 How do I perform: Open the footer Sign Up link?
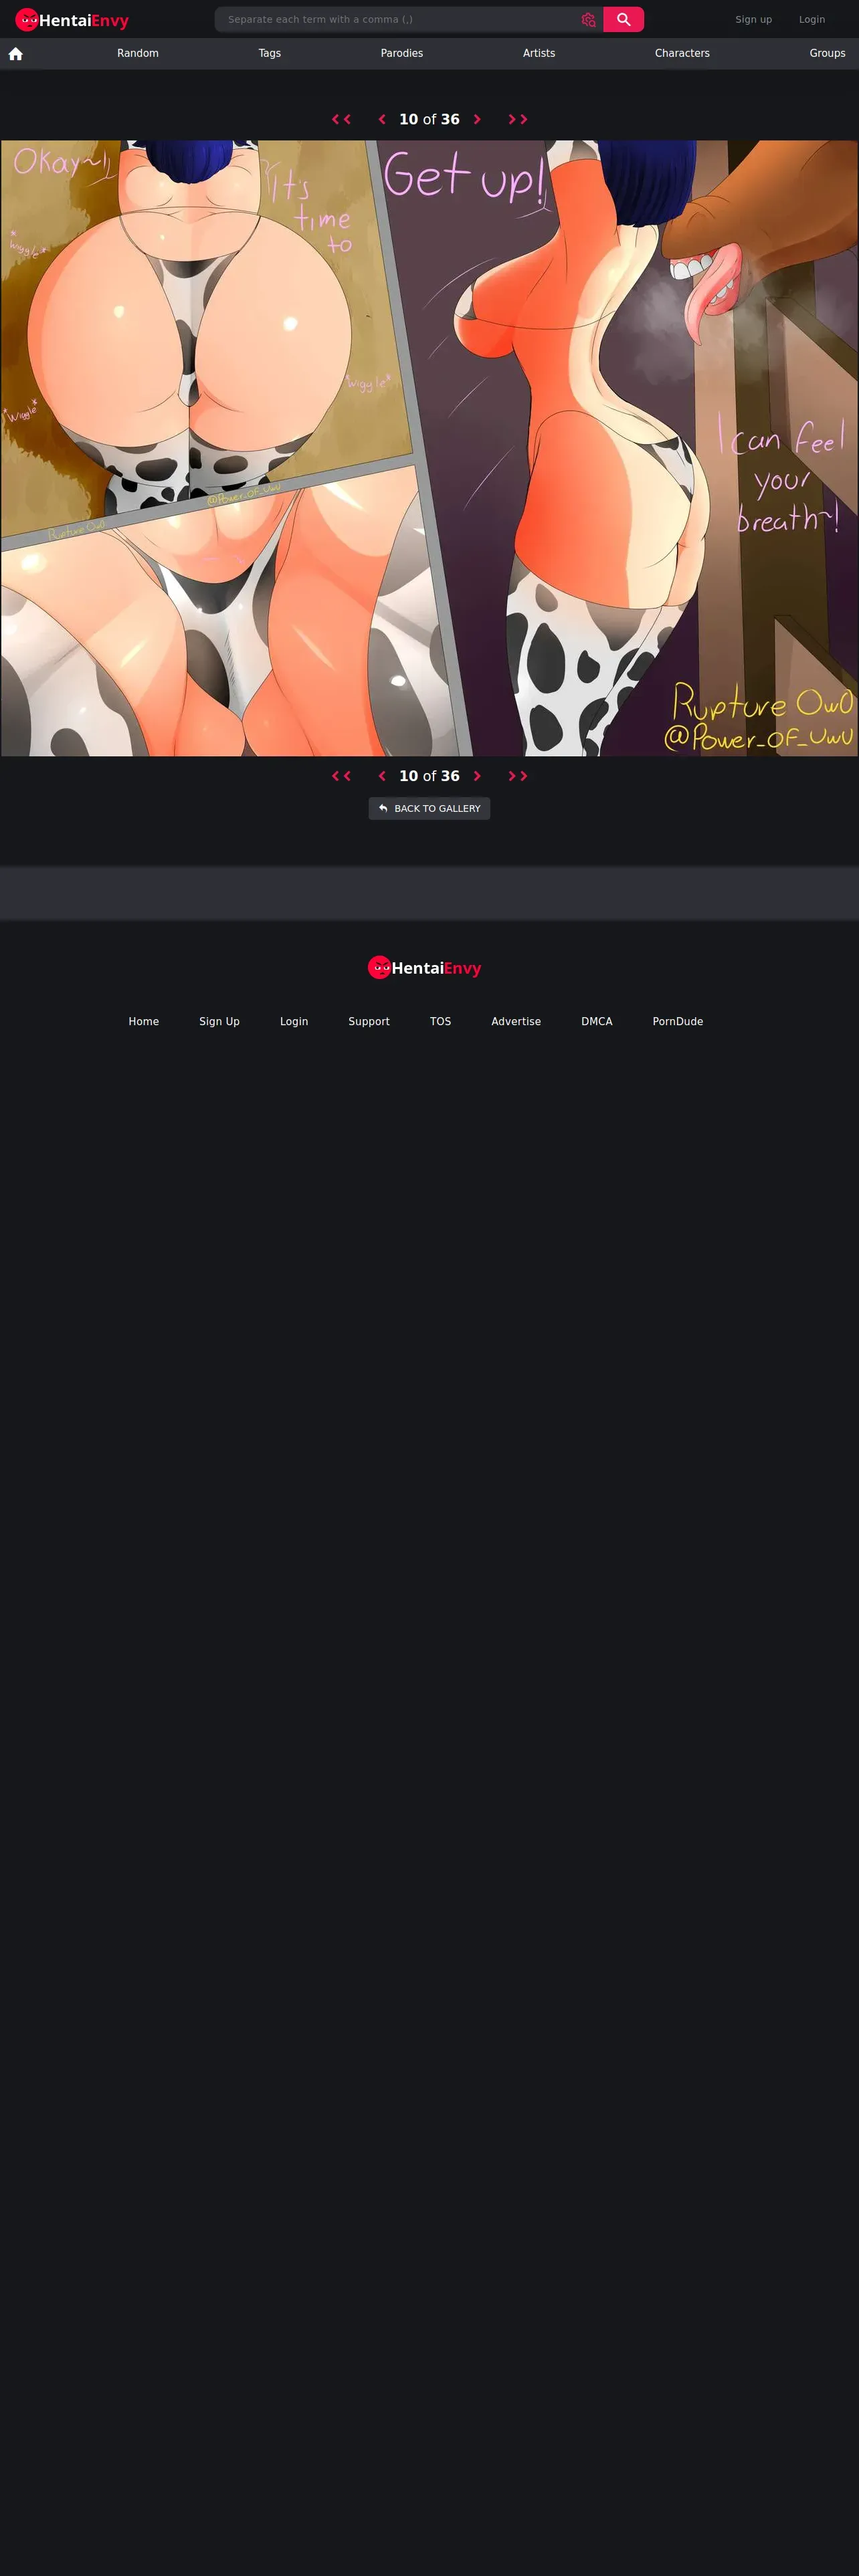coord(219,1021)
